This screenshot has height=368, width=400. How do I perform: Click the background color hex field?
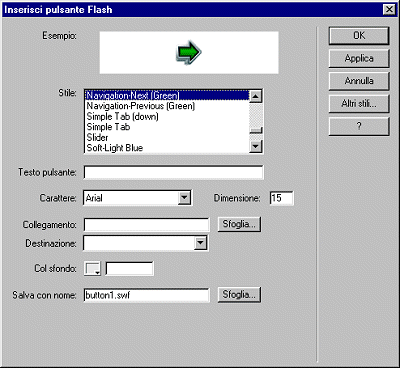click(x=129, y=268)
